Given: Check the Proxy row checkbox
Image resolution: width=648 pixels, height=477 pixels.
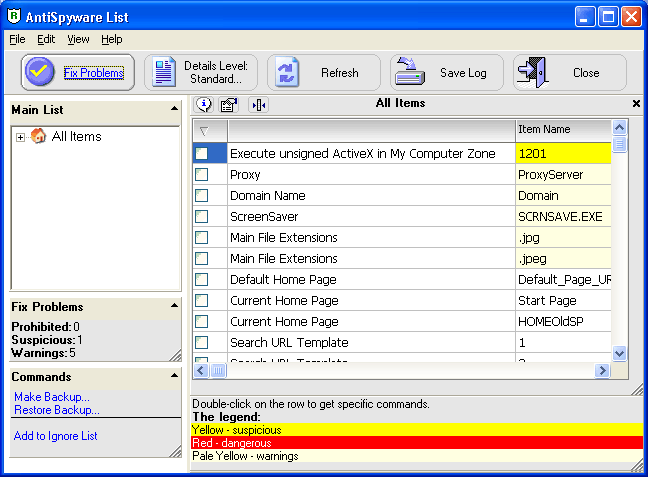Looking at the screenshot, I should 202,174.
